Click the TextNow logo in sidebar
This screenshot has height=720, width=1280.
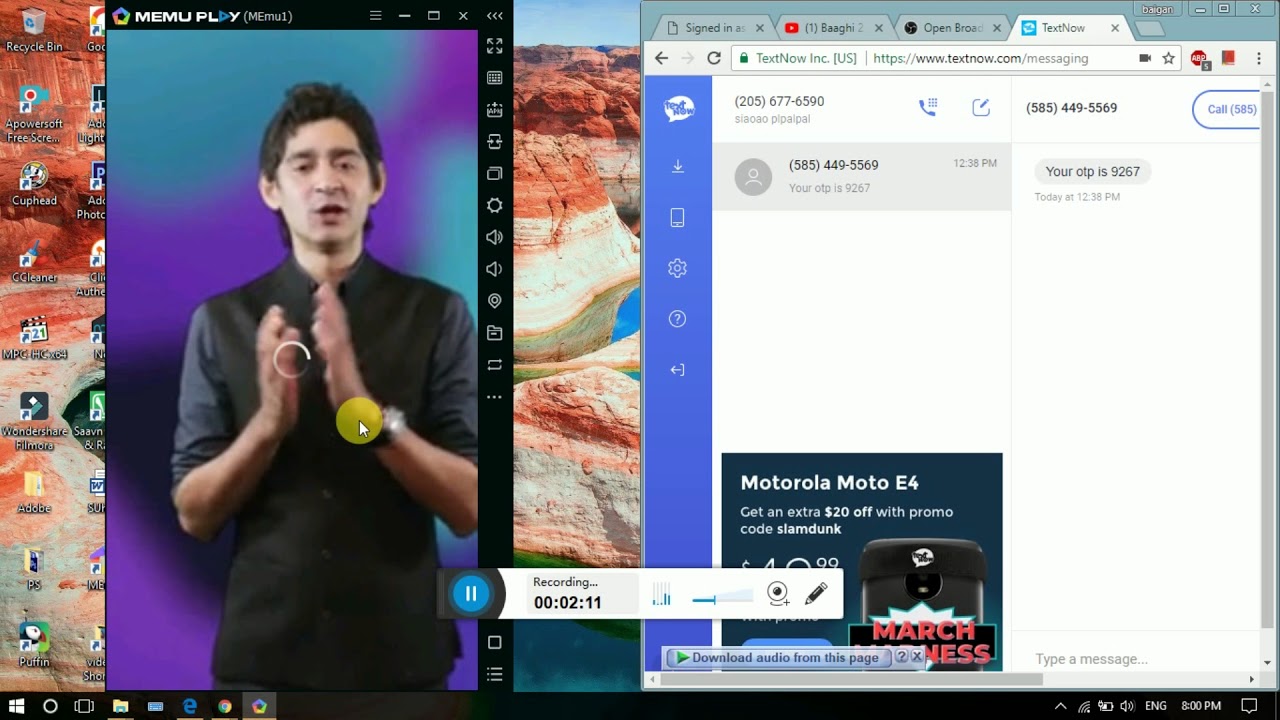(678, 108)
